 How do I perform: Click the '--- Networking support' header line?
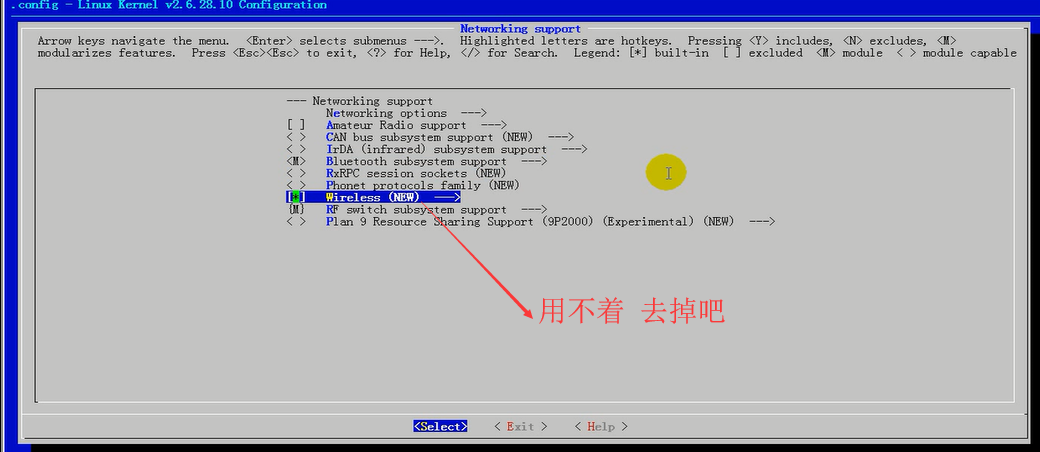pyautogui.click(x=359, y=101)
